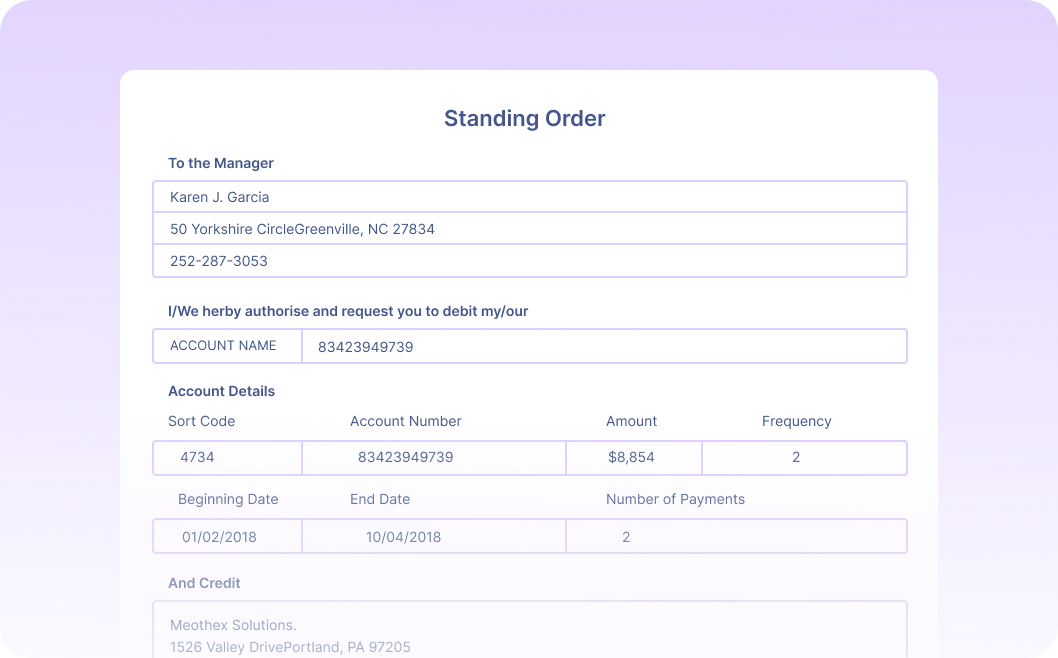Click the Number of Payments label
Screen dimensions: 1058x658
click(x=675, y=499)
